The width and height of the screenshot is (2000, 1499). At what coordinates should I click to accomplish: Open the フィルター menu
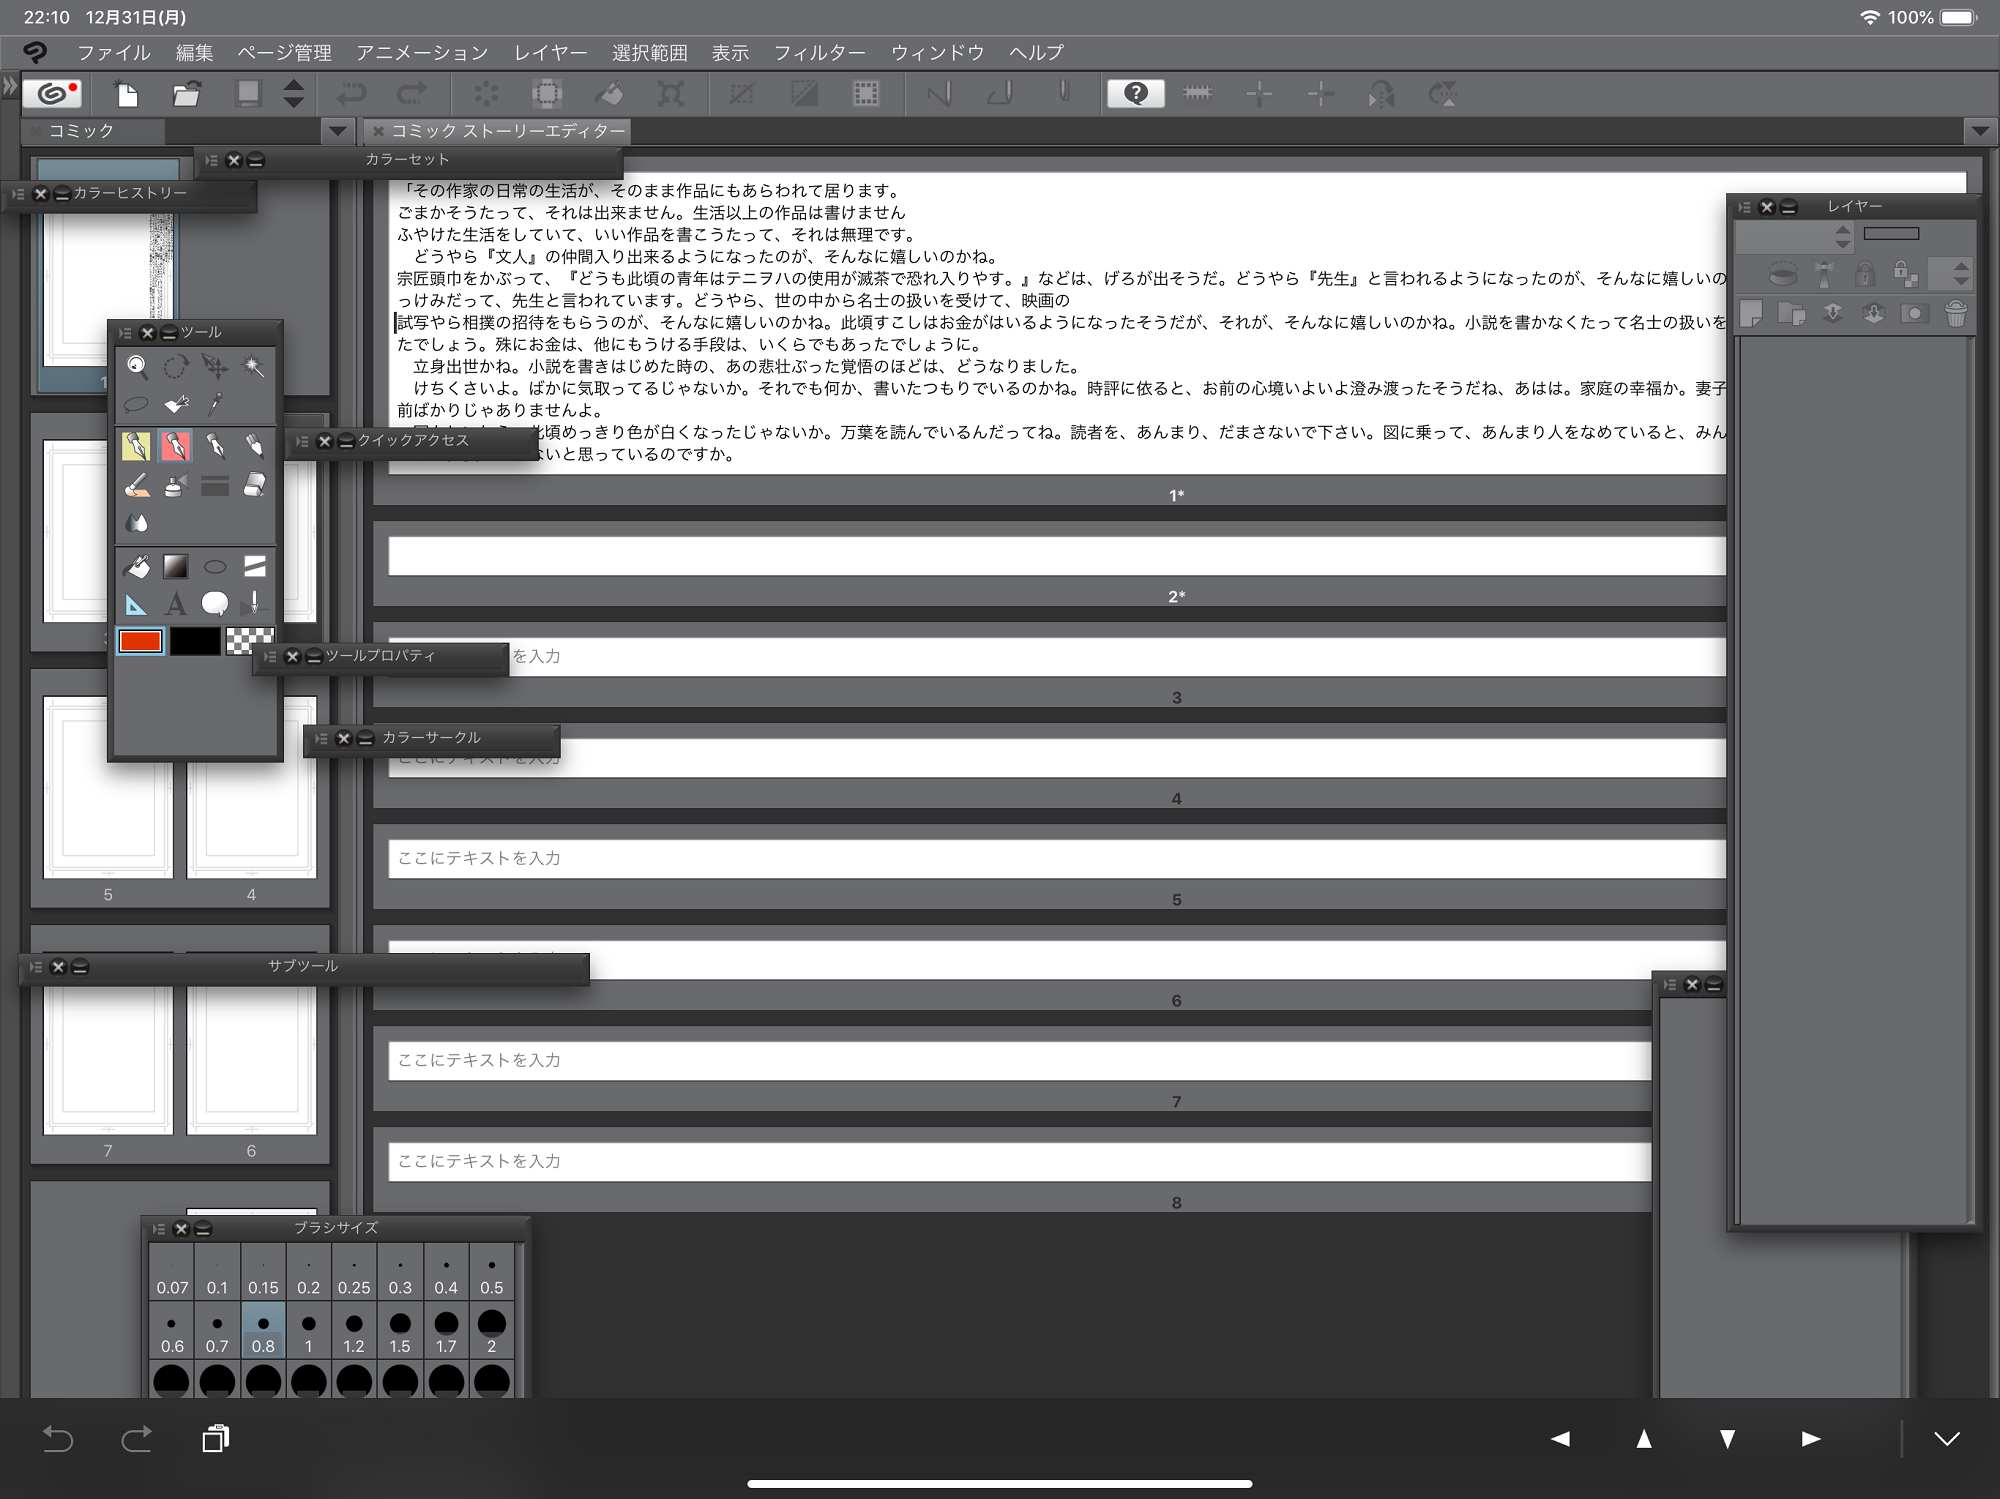(x=819, y=53)
